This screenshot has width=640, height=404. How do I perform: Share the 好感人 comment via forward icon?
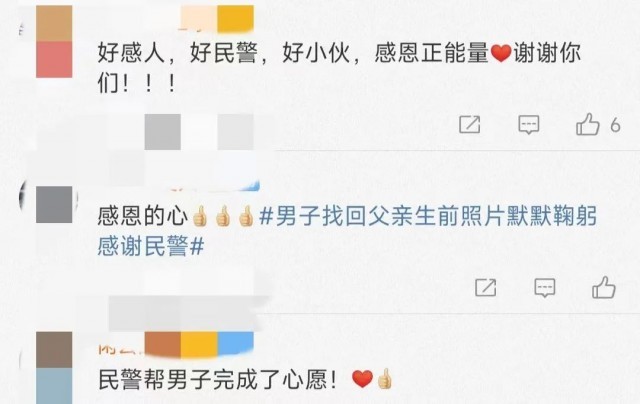pyautogui.click(x=469, y=124)
